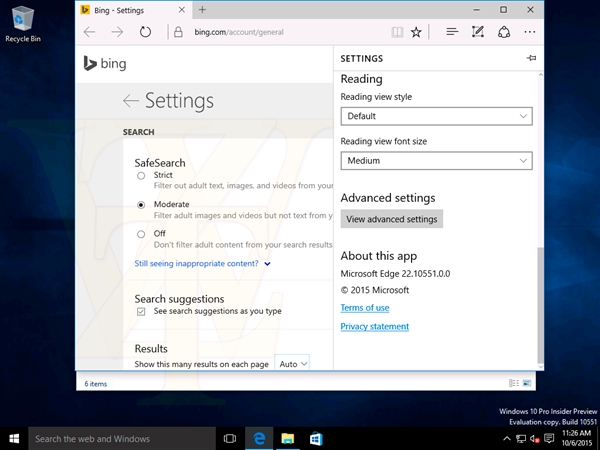Expand Reading view font size dropdown
Image resolution: width=600 pixels, height=450 pixels.
click(x=436, y=160)
